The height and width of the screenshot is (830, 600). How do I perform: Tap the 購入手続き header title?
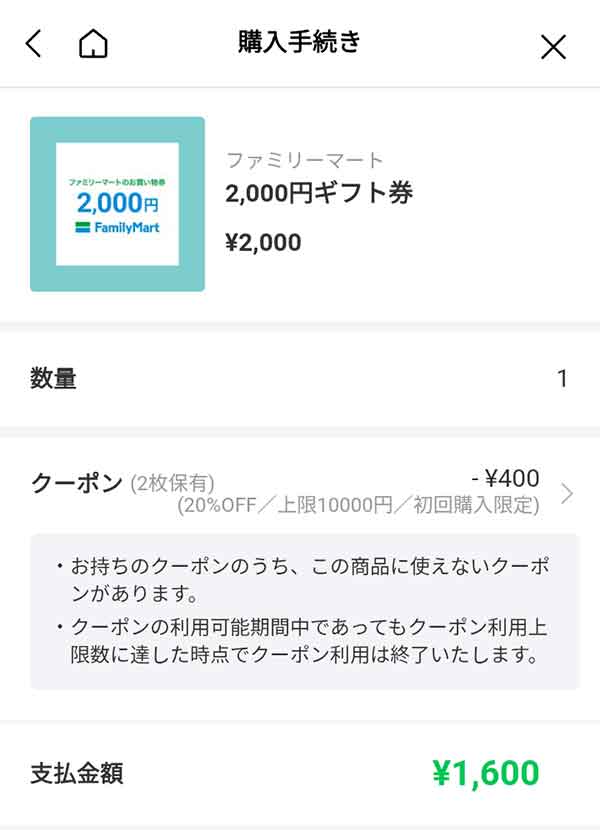coord(299,44)
